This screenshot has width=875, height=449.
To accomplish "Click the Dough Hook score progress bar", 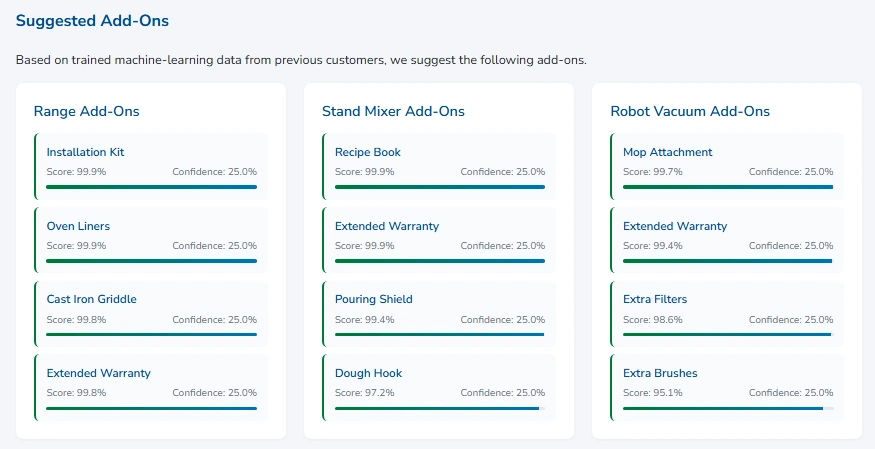I will (x=439, y=408).
